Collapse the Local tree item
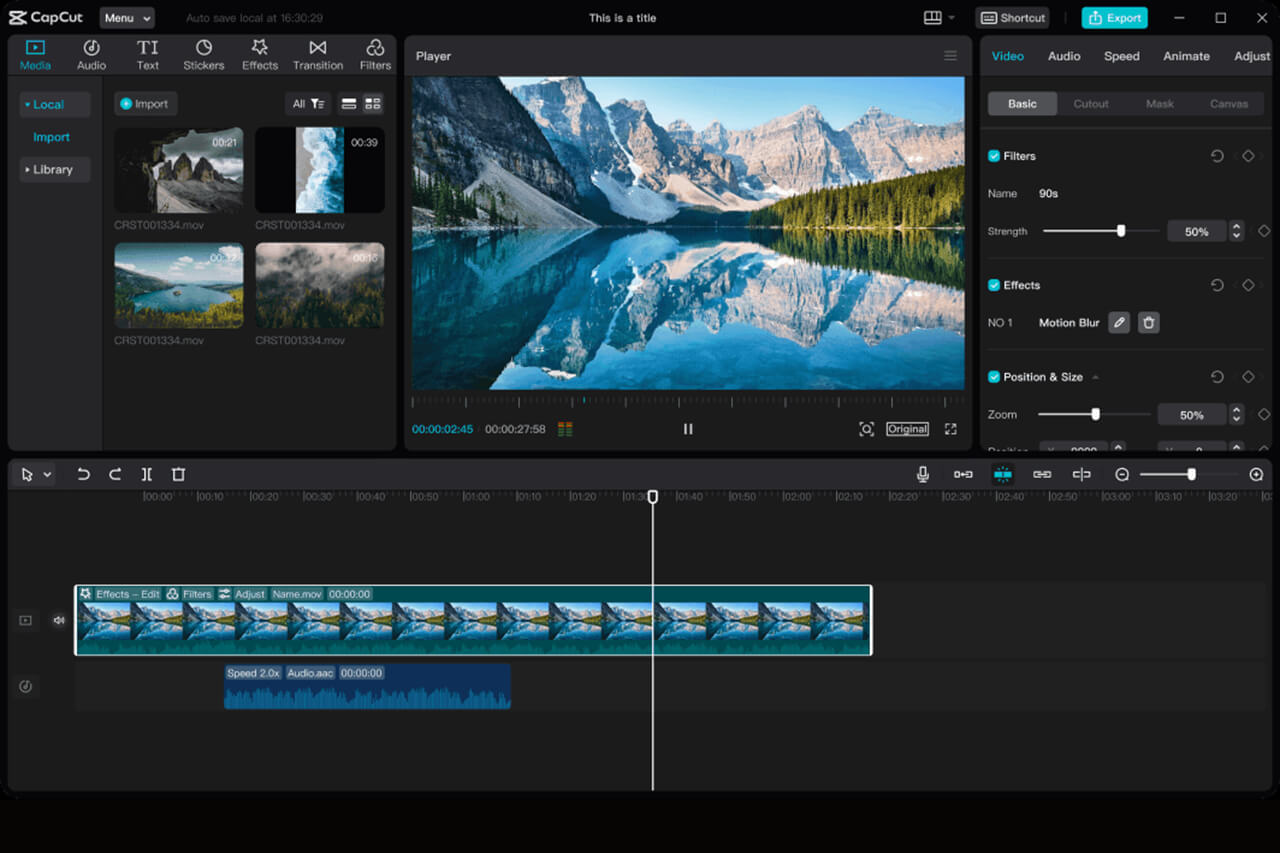This screenshot has height=853, width=1280. pos(55,104)
